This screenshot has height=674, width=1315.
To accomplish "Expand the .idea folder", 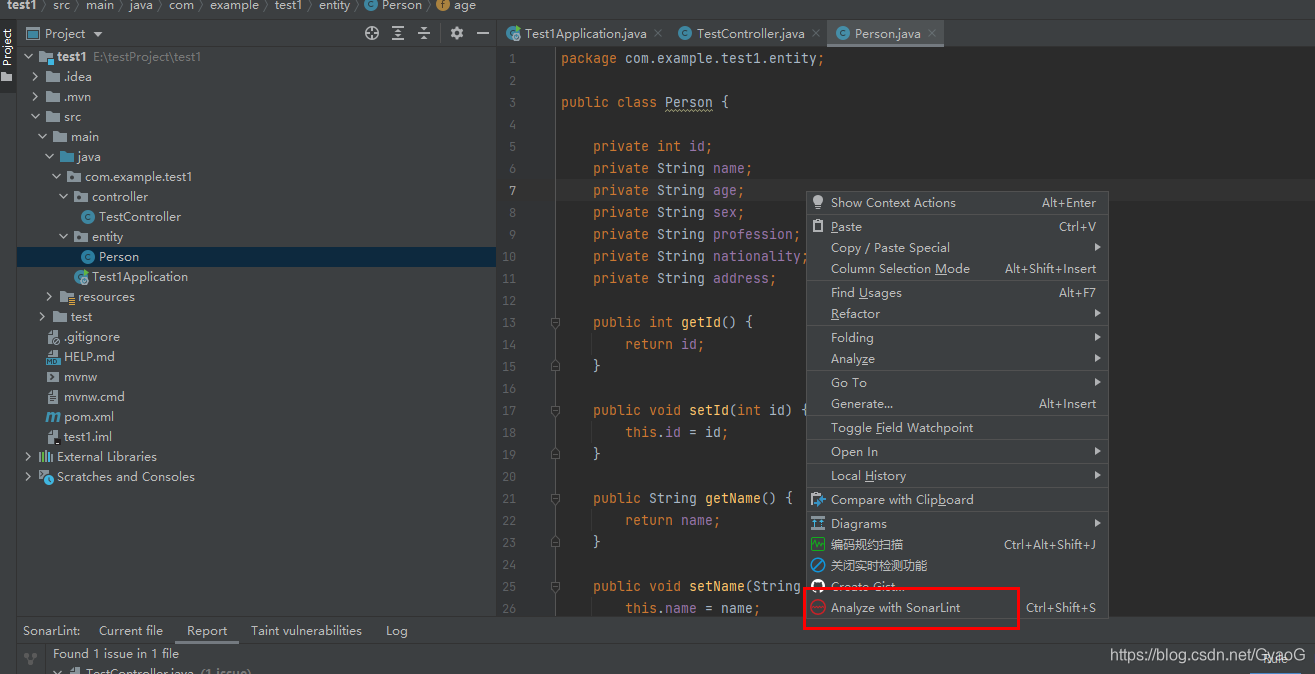I will pyautogui.click(x=36, y=77).
